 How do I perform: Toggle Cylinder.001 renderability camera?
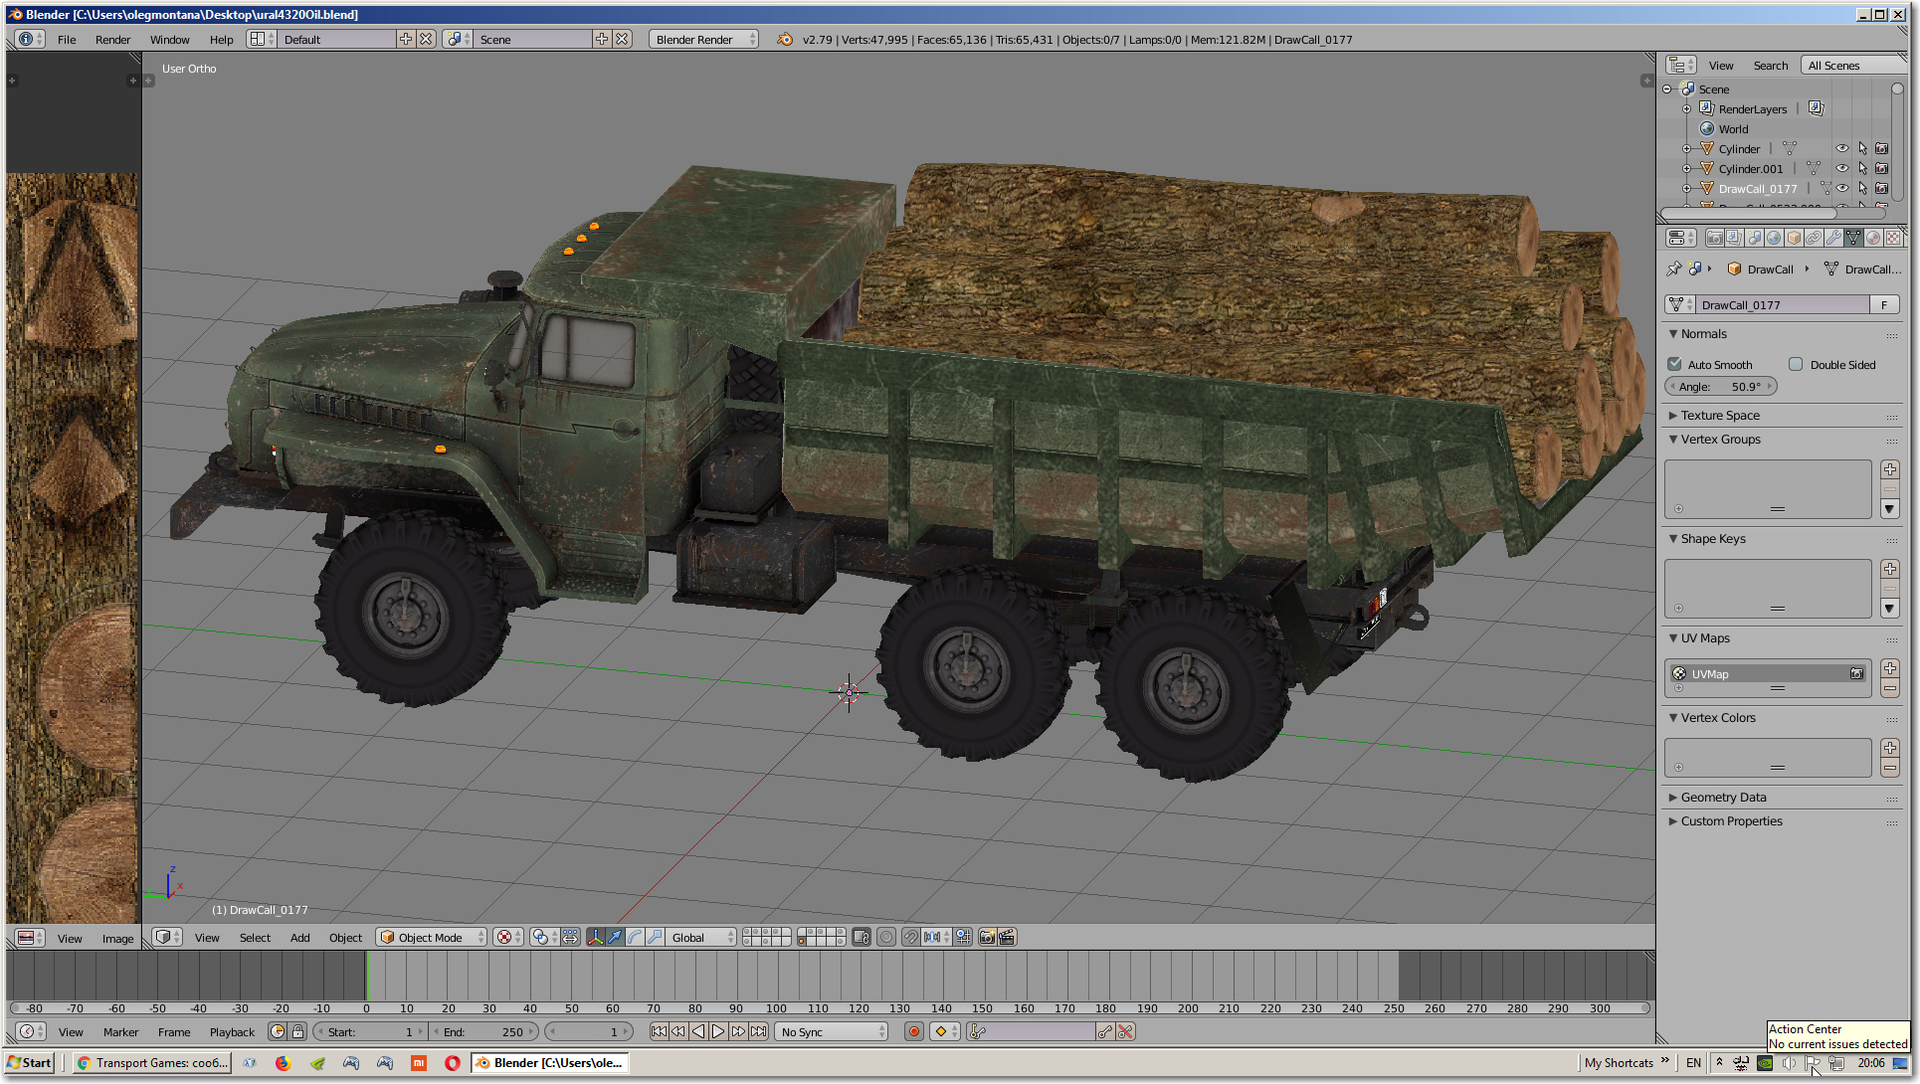coord(1881,168)
